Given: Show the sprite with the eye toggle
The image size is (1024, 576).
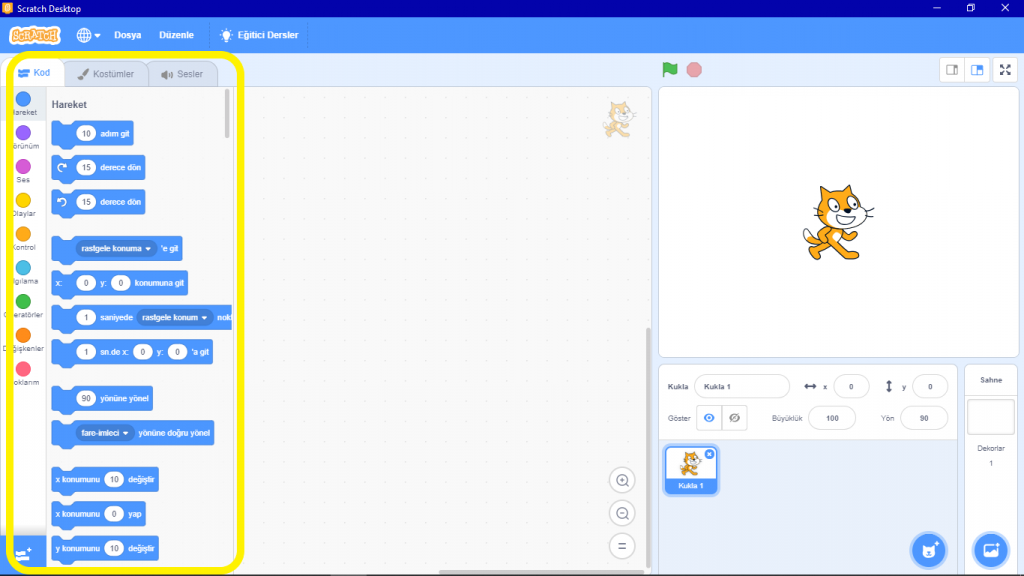Looking at the screenshot, I should coord(709,418).
